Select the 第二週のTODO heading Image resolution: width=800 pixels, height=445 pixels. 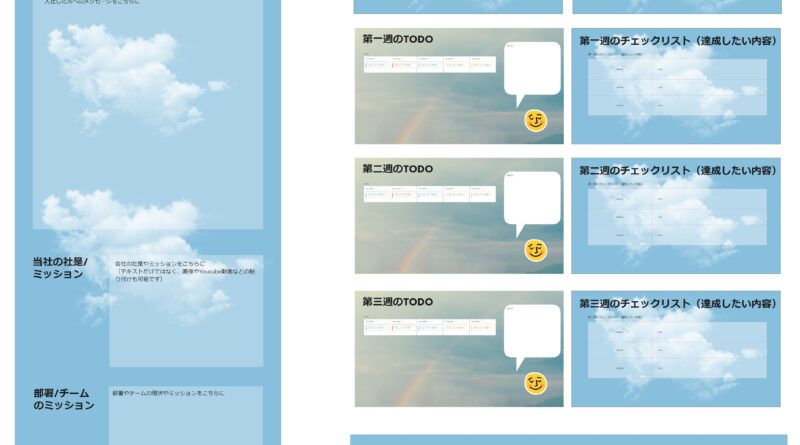[397, 169]
